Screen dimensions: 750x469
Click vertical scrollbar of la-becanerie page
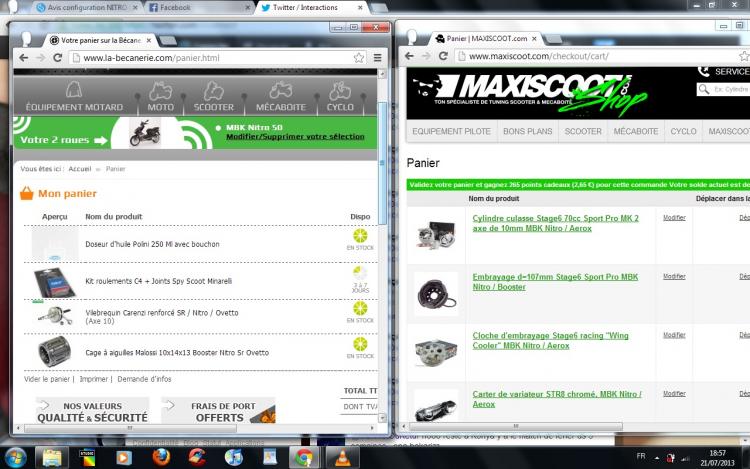382,163
